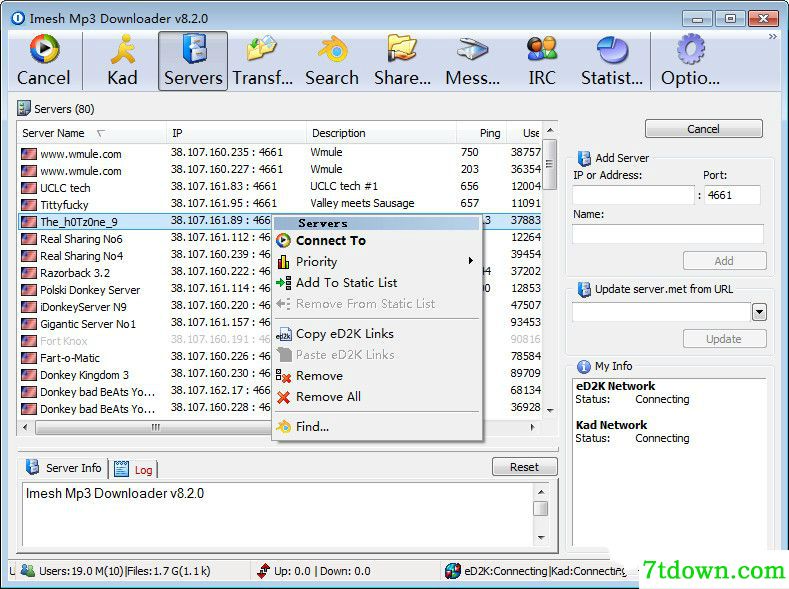Select the Fort Knox server row
This screenshot has height=589, width=789.
pos(144,341)
